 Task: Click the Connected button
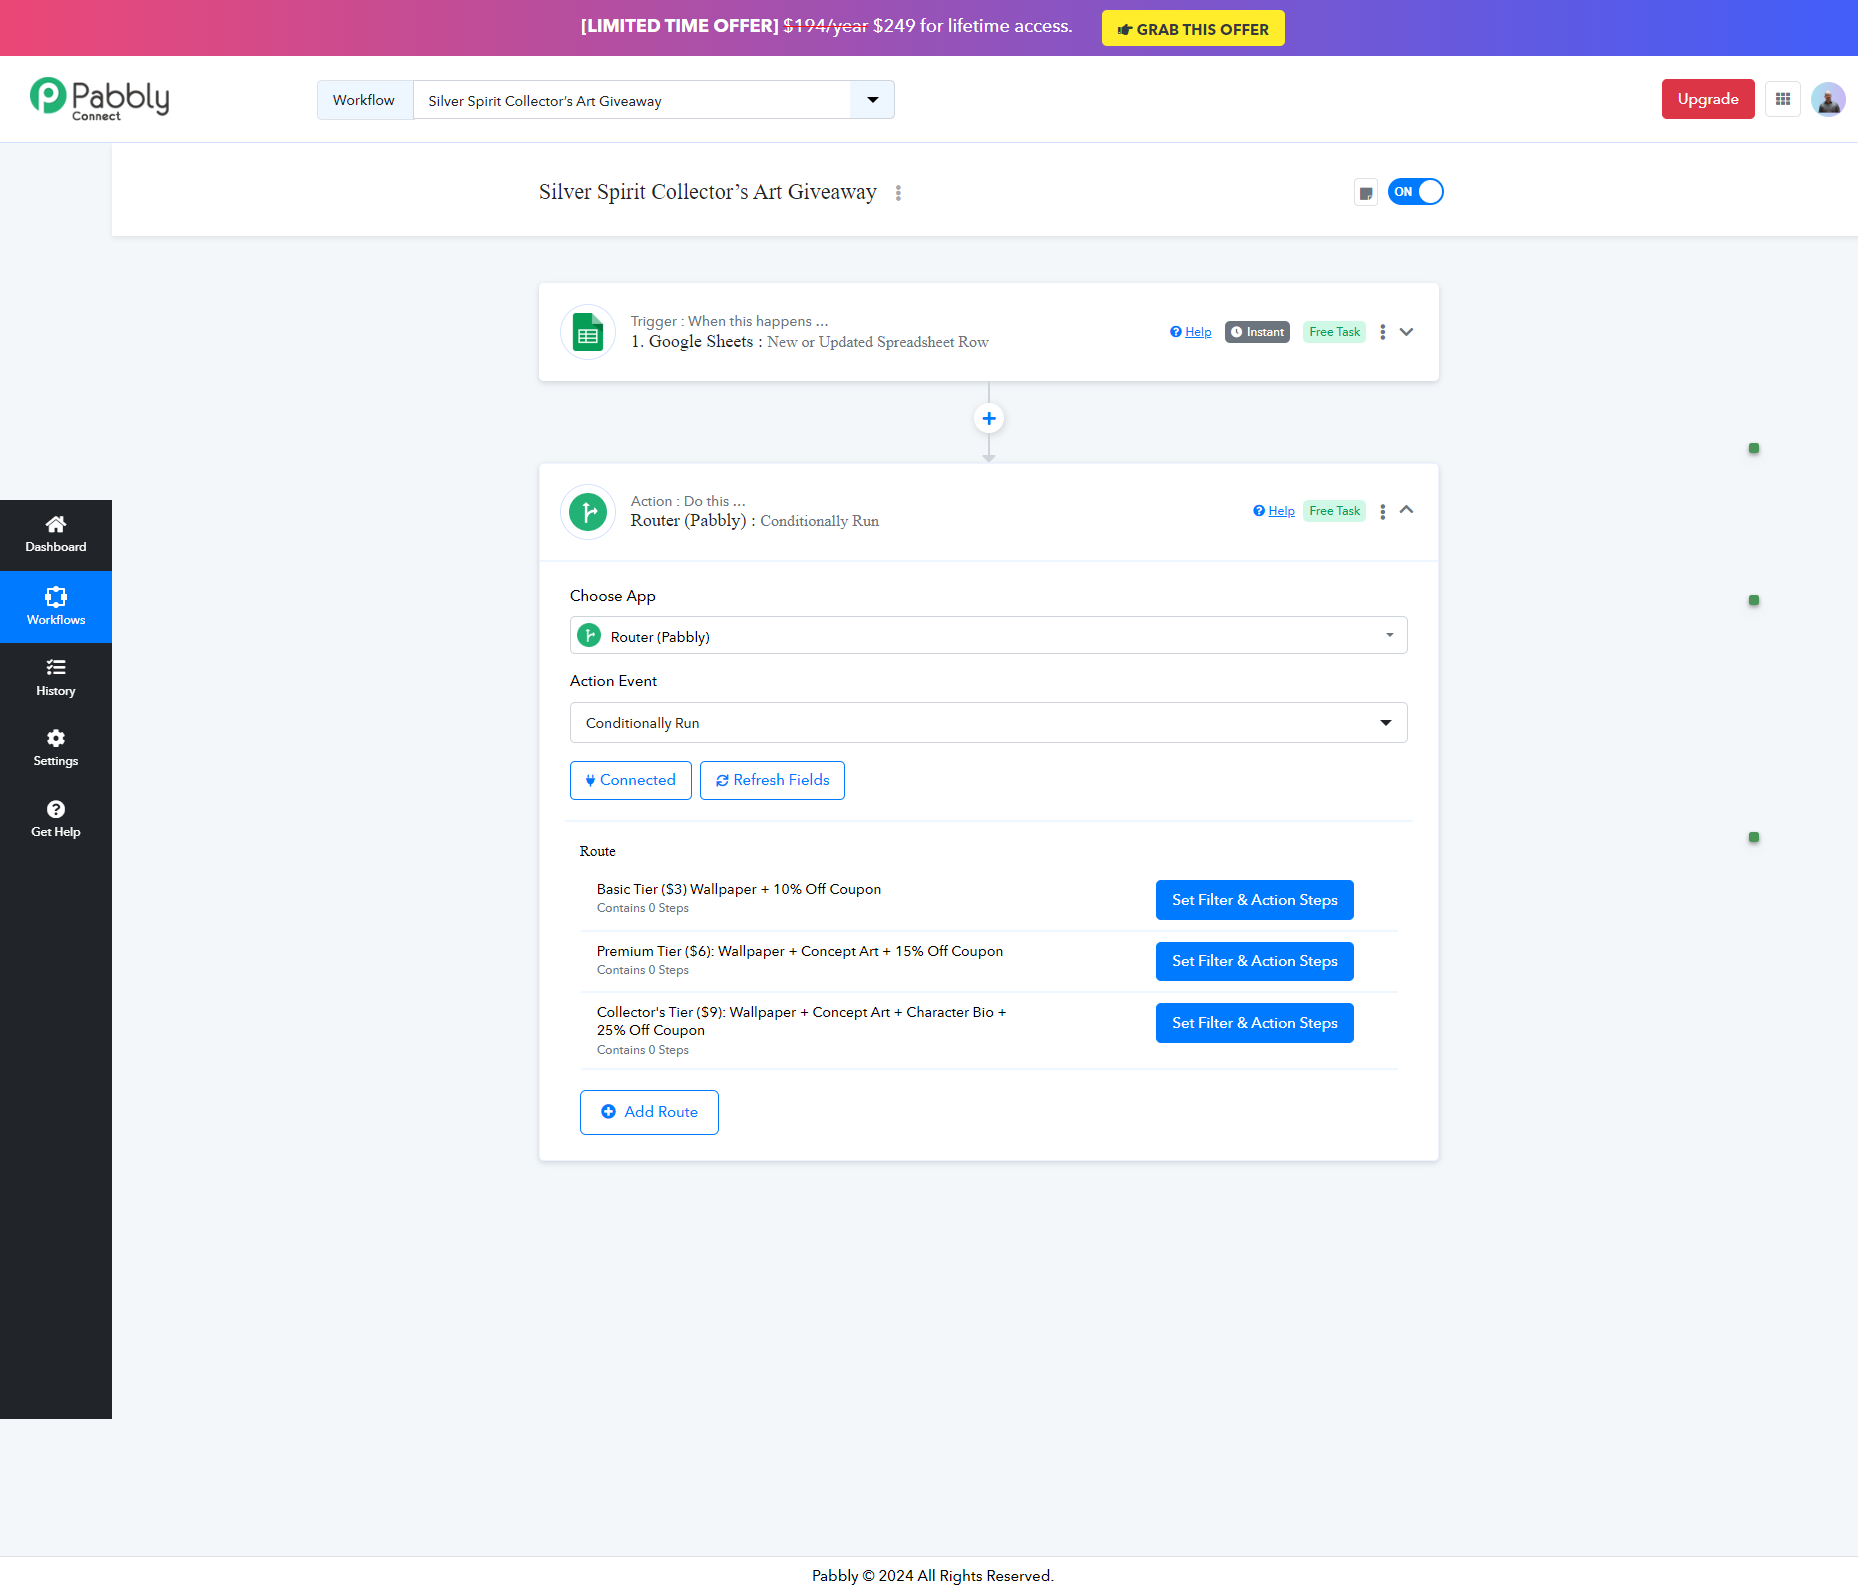631,781
